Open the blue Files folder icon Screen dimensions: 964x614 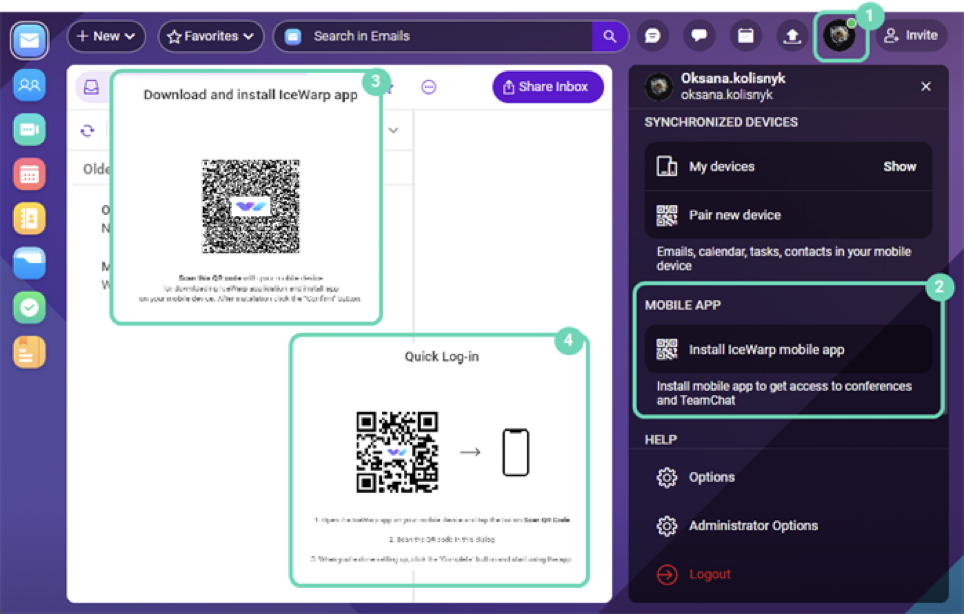[x=29, y=263]
